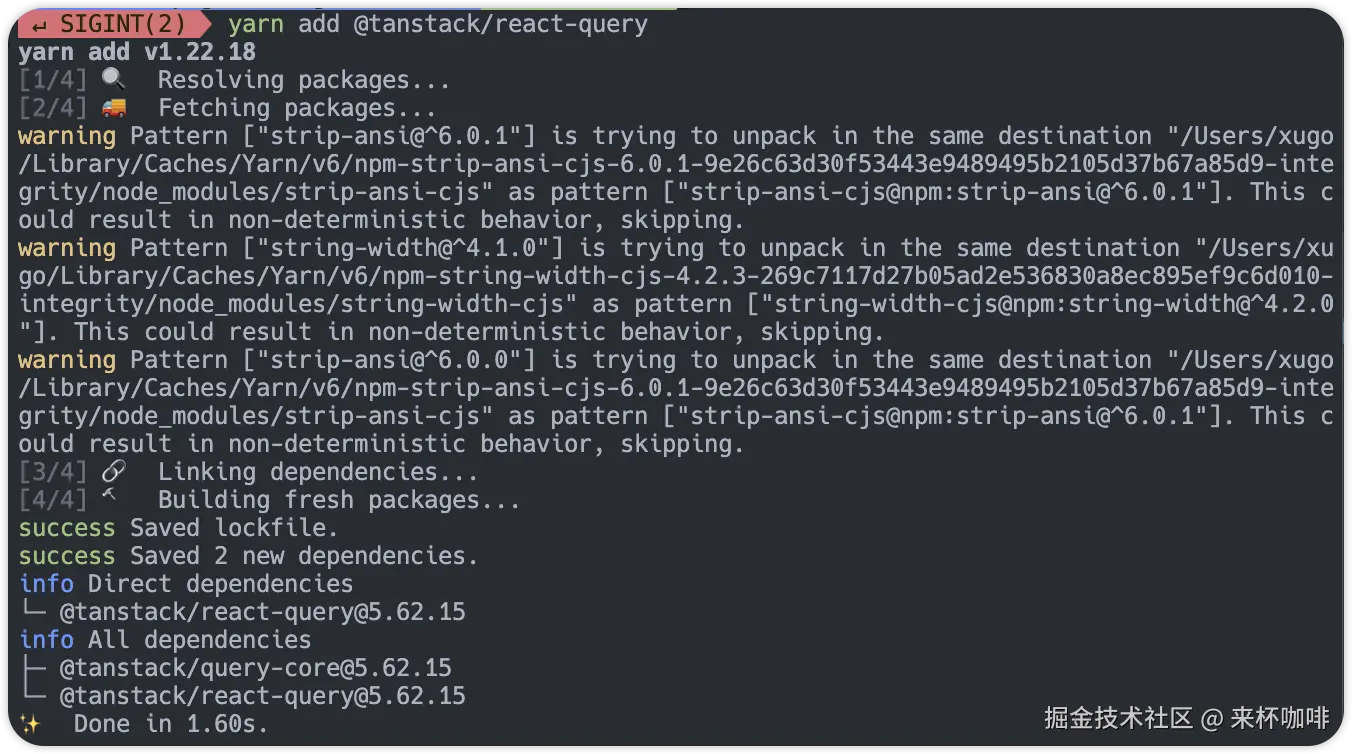
Task: Click the delivery truck emoji beside Fetching packages
Action: point(114,108)
